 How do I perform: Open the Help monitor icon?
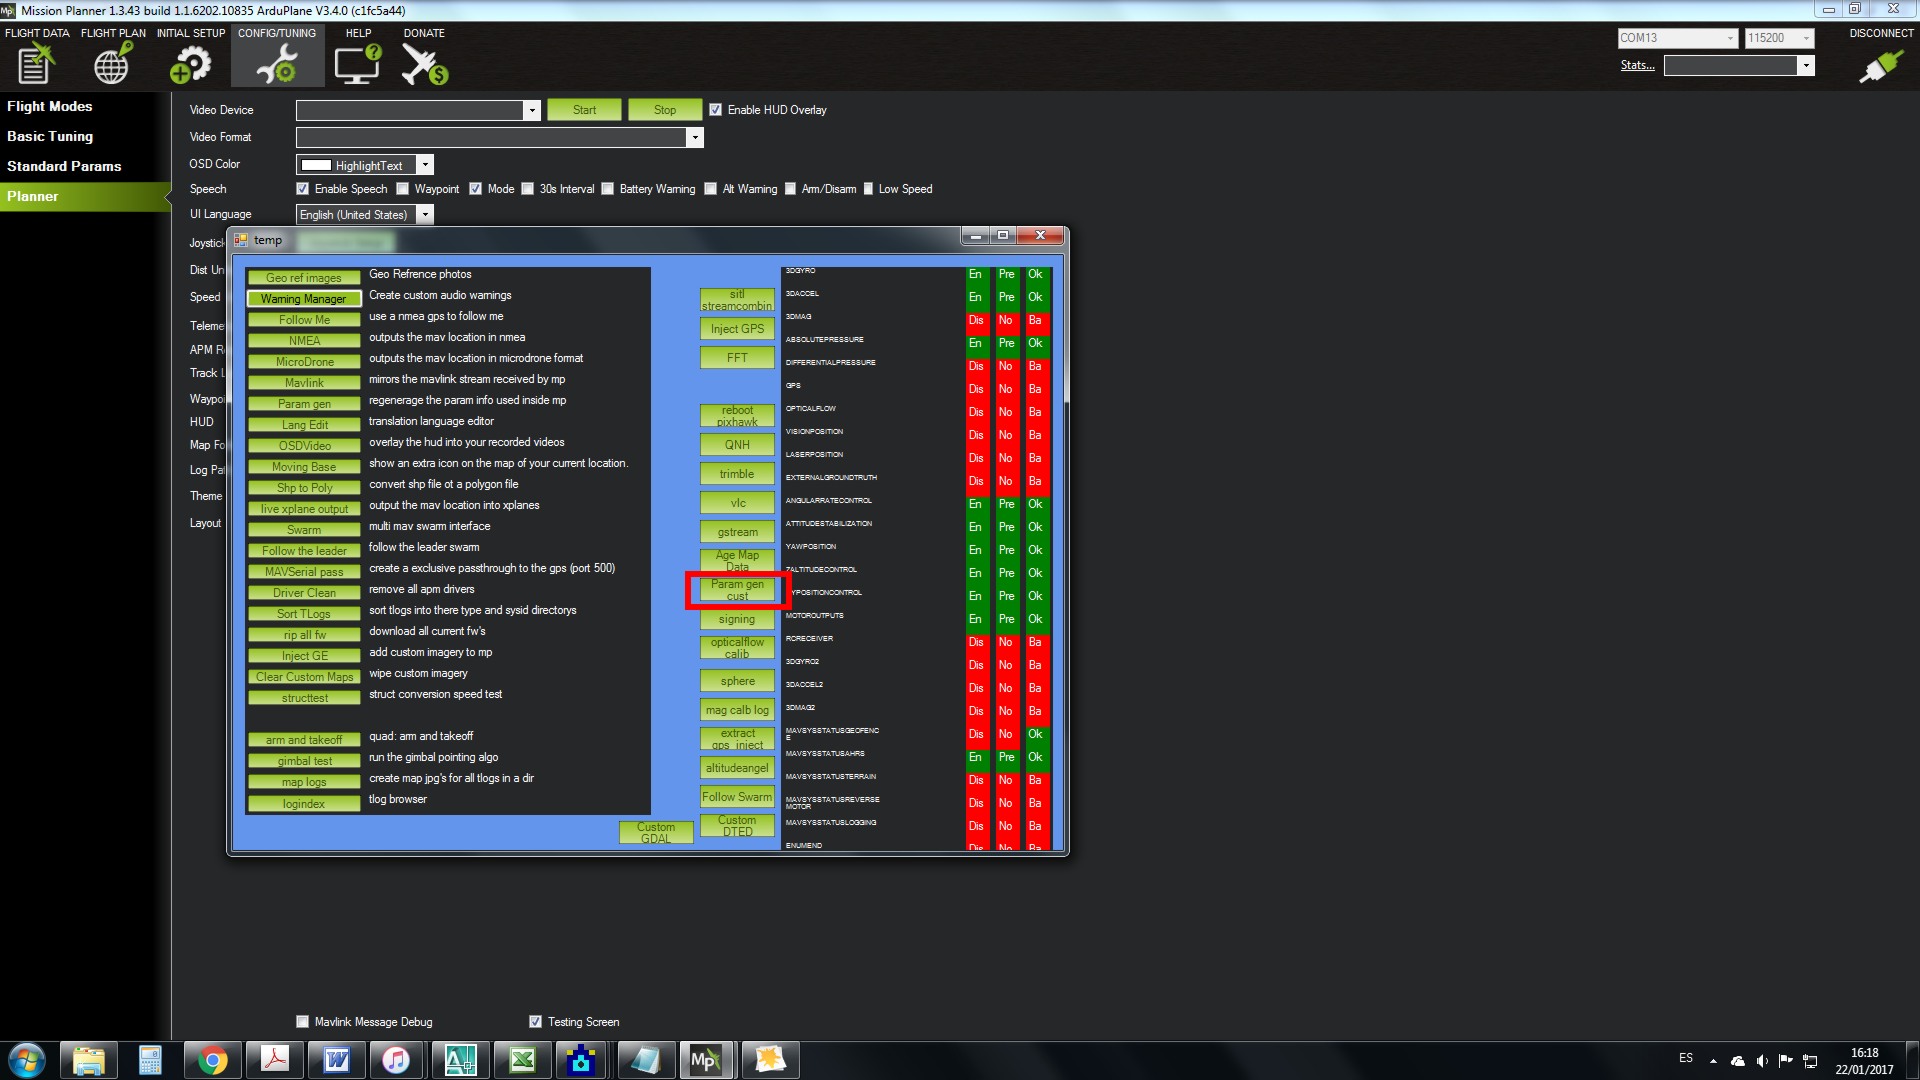(357, 65)
